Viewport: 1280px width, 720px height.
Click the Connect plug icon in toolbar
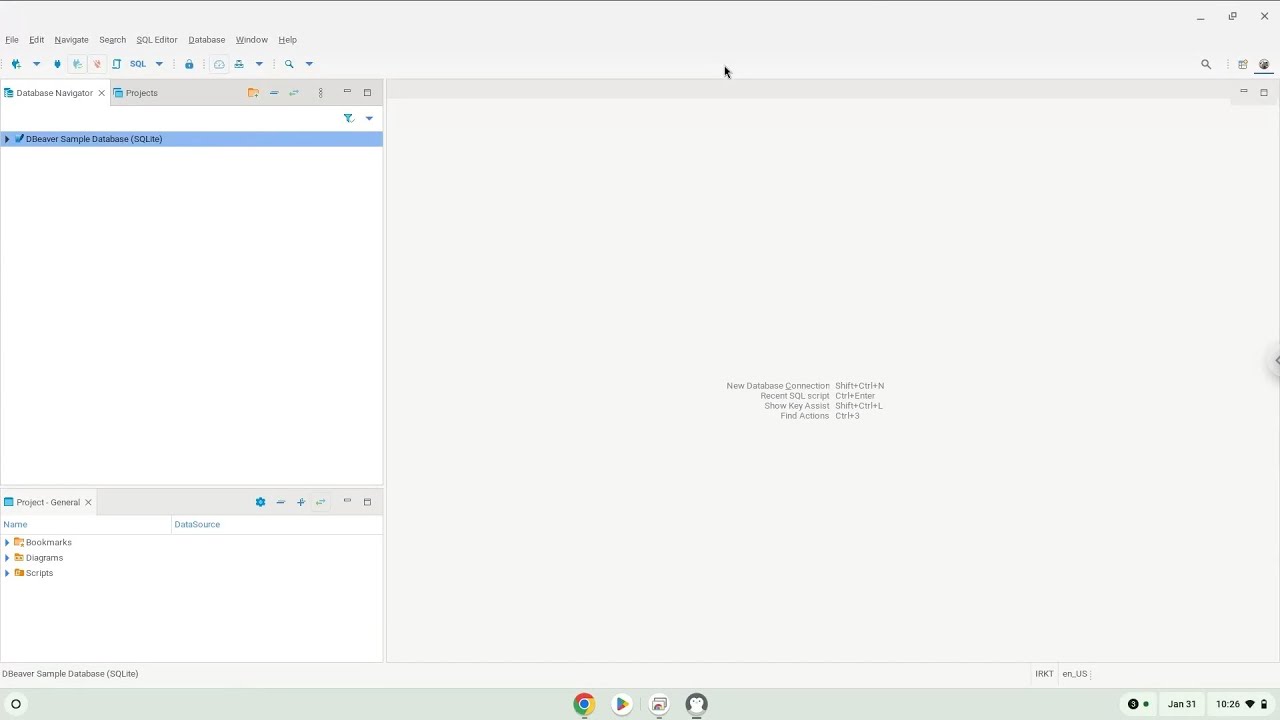click(57, 64)
